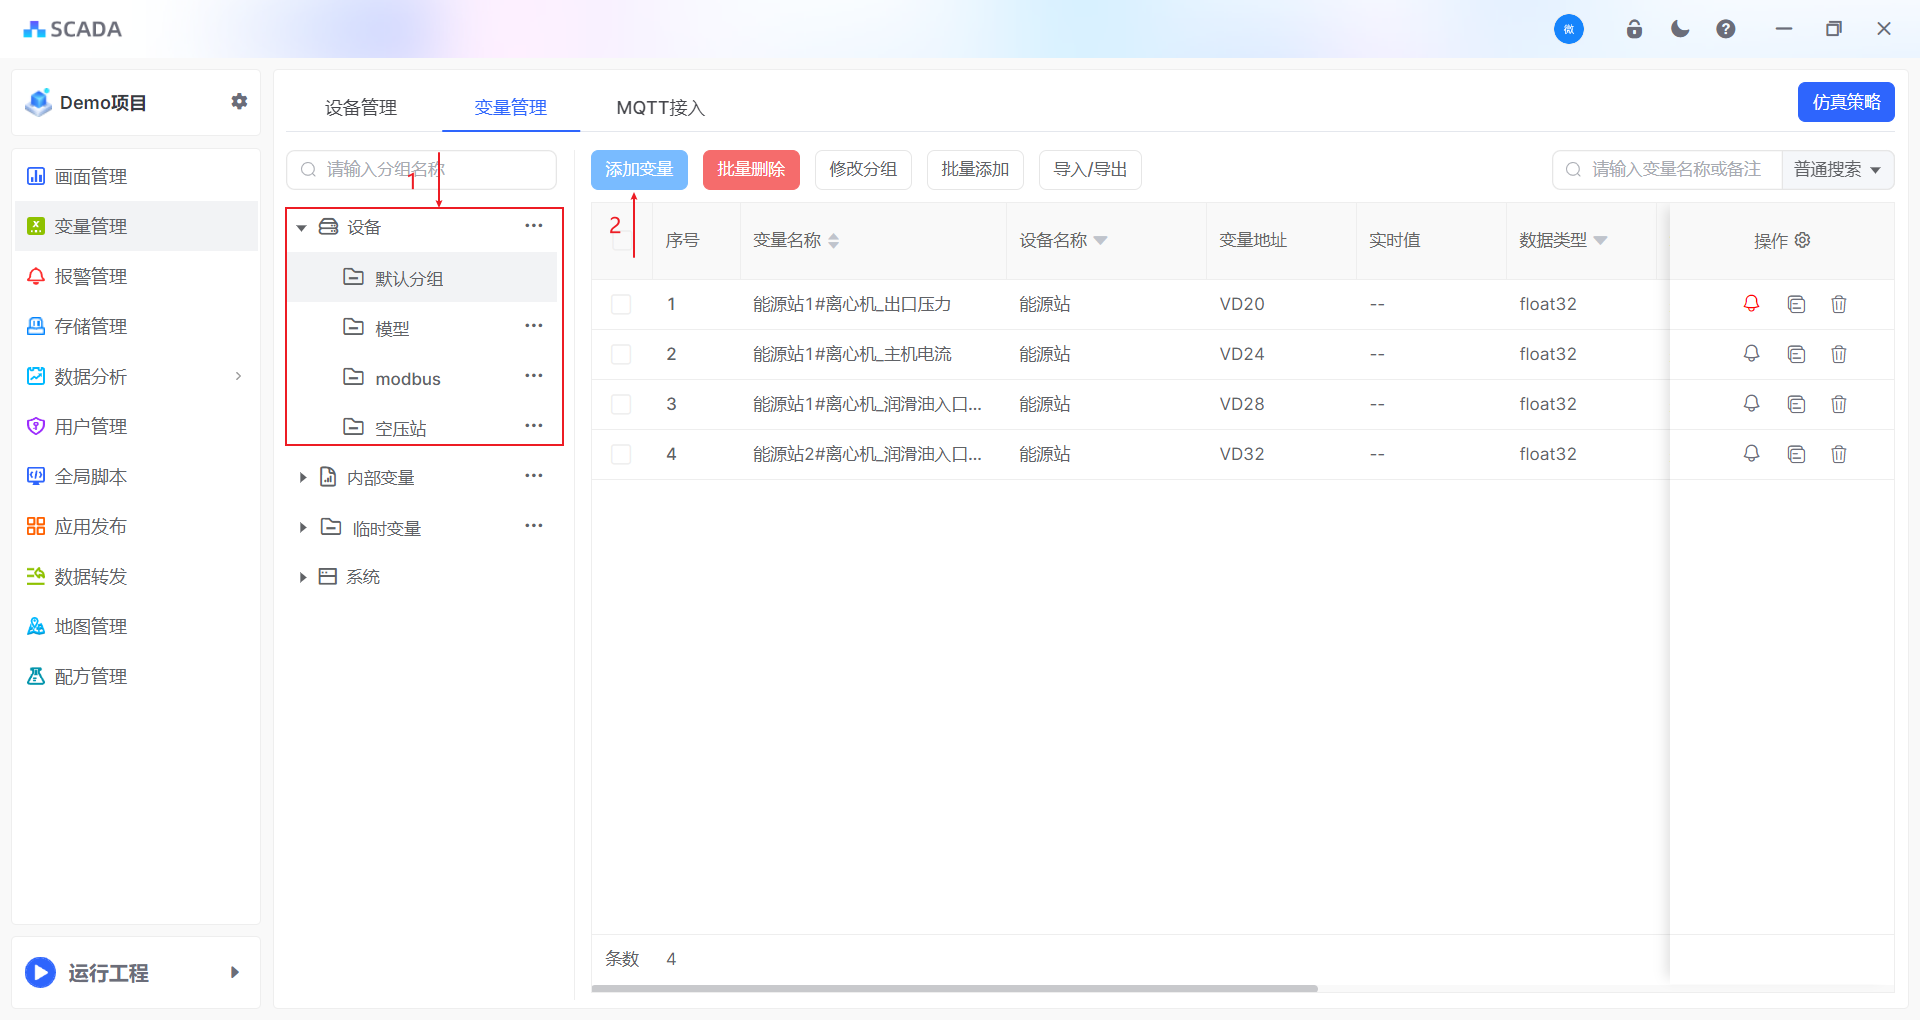Open column settings gear next to 操作
The height and width of the screenshot is (1020, 1920).
pos(1803,240)
